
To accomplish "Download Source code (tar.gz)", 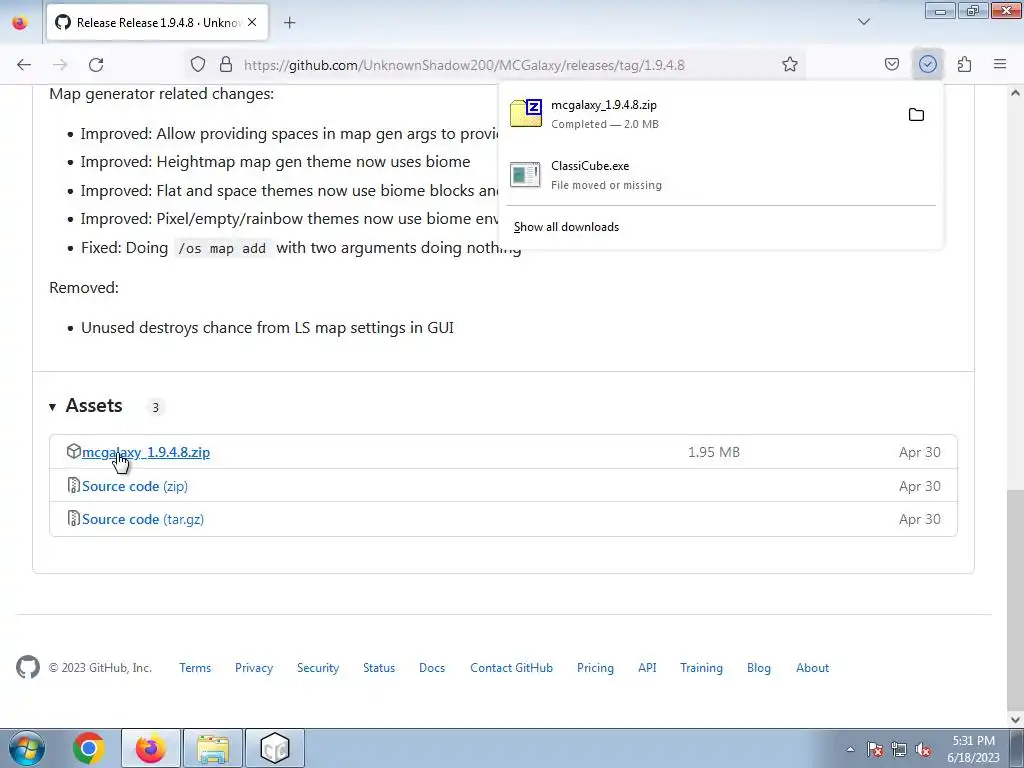I will 143,519.
